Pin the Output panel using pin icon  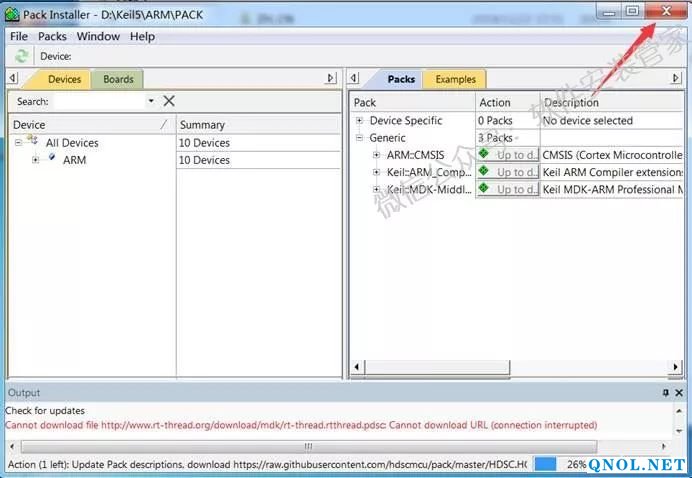click(666, 393)
